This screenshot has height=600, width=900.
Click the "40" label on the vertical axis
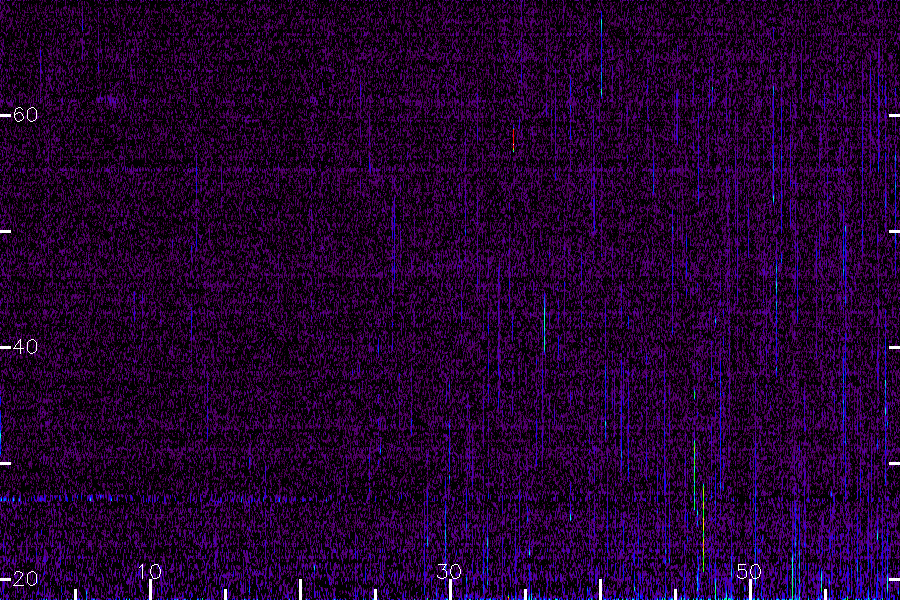pos(25,347)
